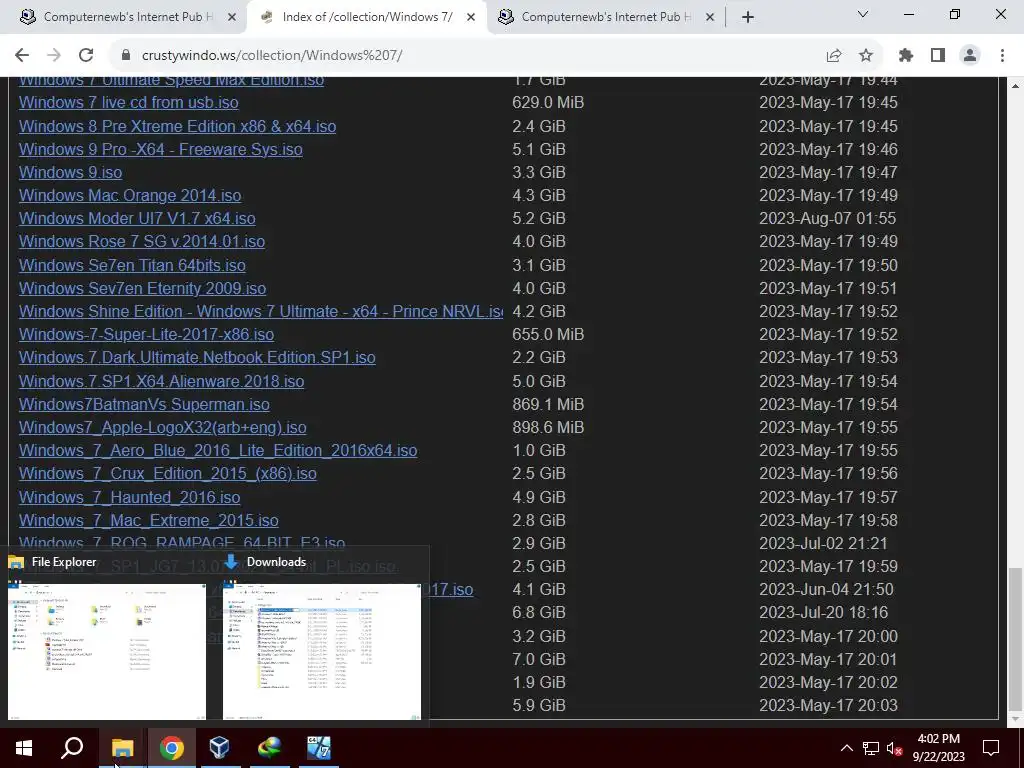Download Windows_7_Crux_Edition_2015_(x86).iso

[168, 473]
